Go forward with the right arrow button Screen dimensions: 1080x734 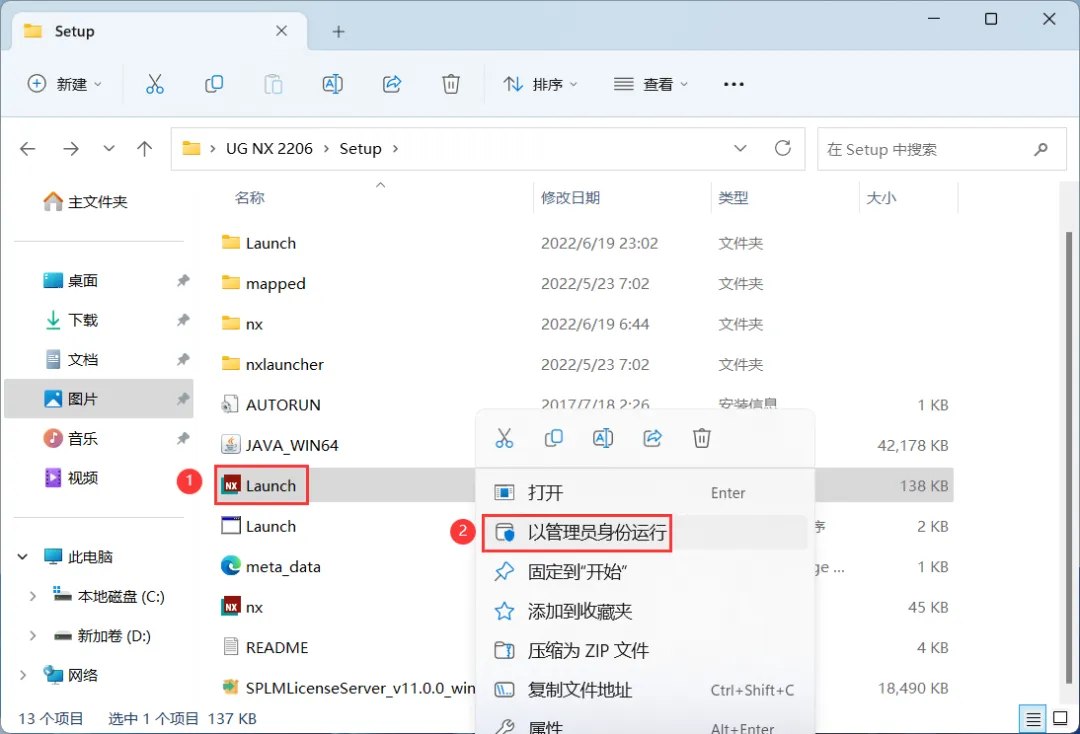pos(71,149)
